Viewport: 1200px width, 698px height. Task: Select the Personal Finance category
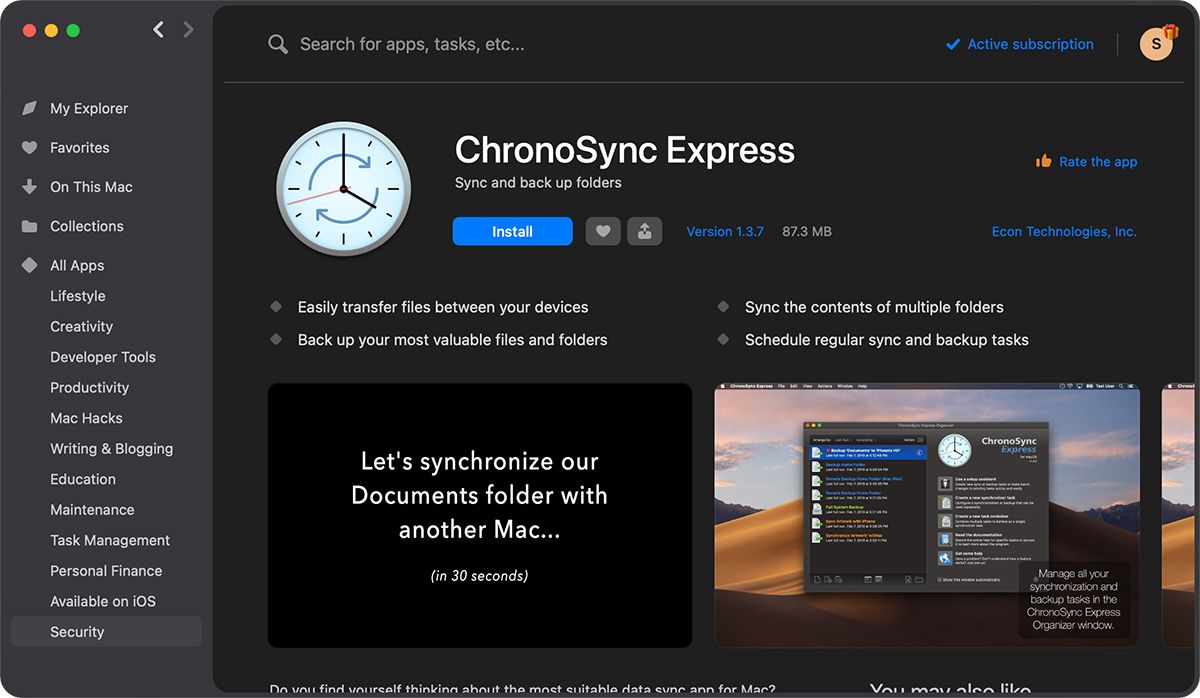coord(106,570)
